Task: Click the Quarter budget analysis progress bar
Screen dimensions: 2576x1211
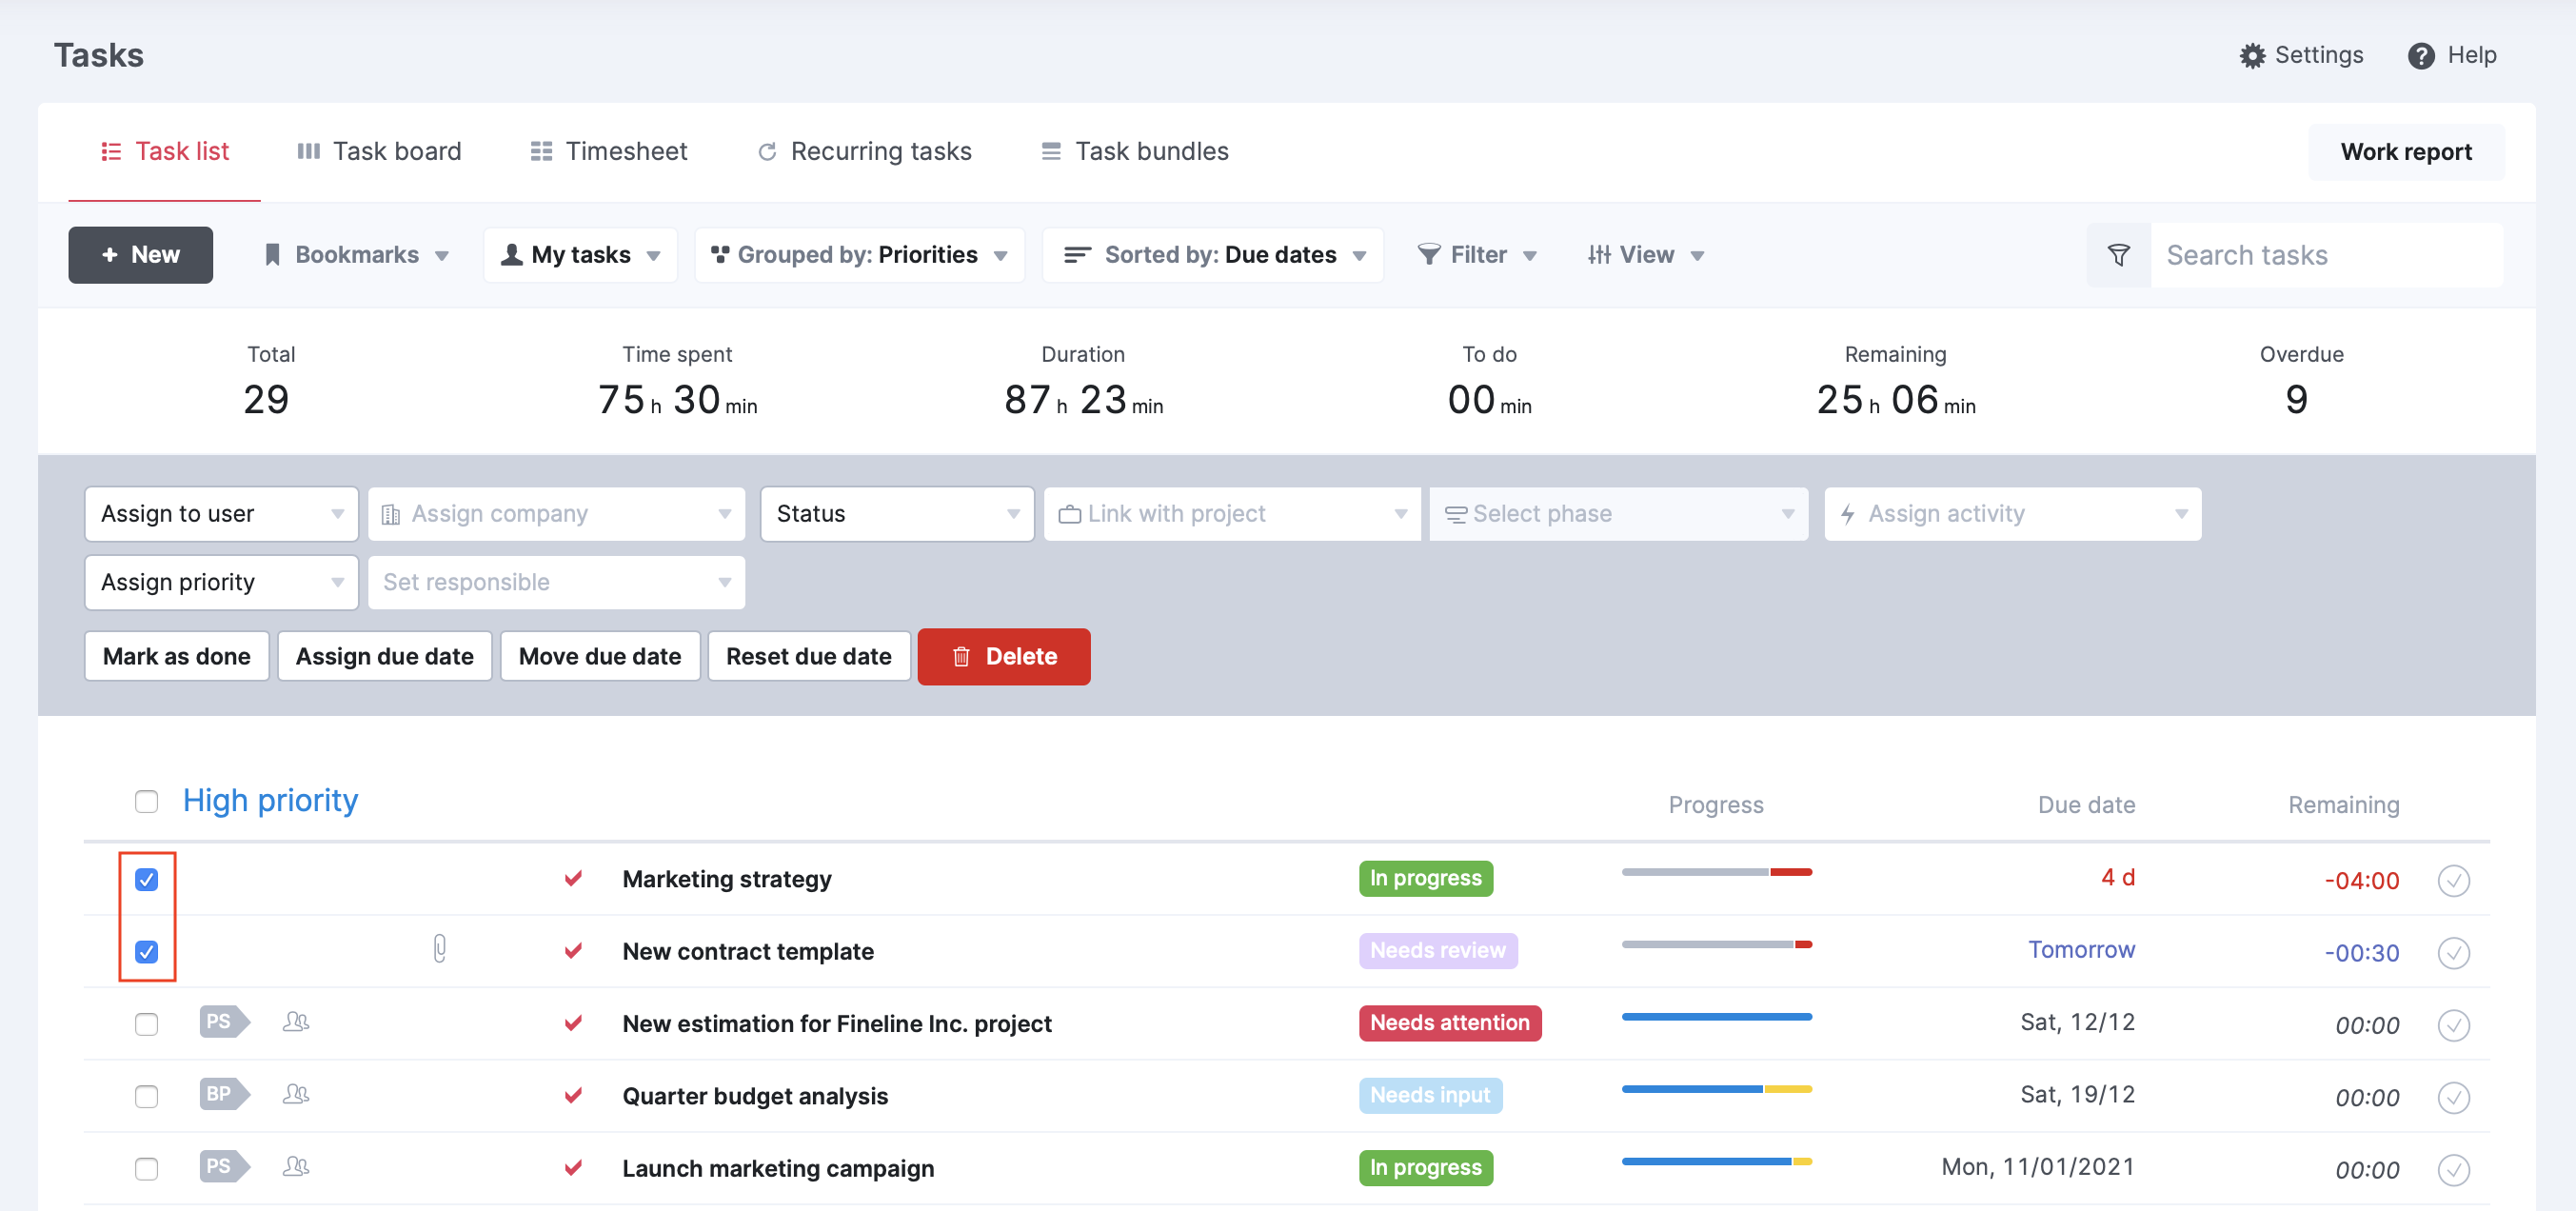Action: click(1716, 1089)
